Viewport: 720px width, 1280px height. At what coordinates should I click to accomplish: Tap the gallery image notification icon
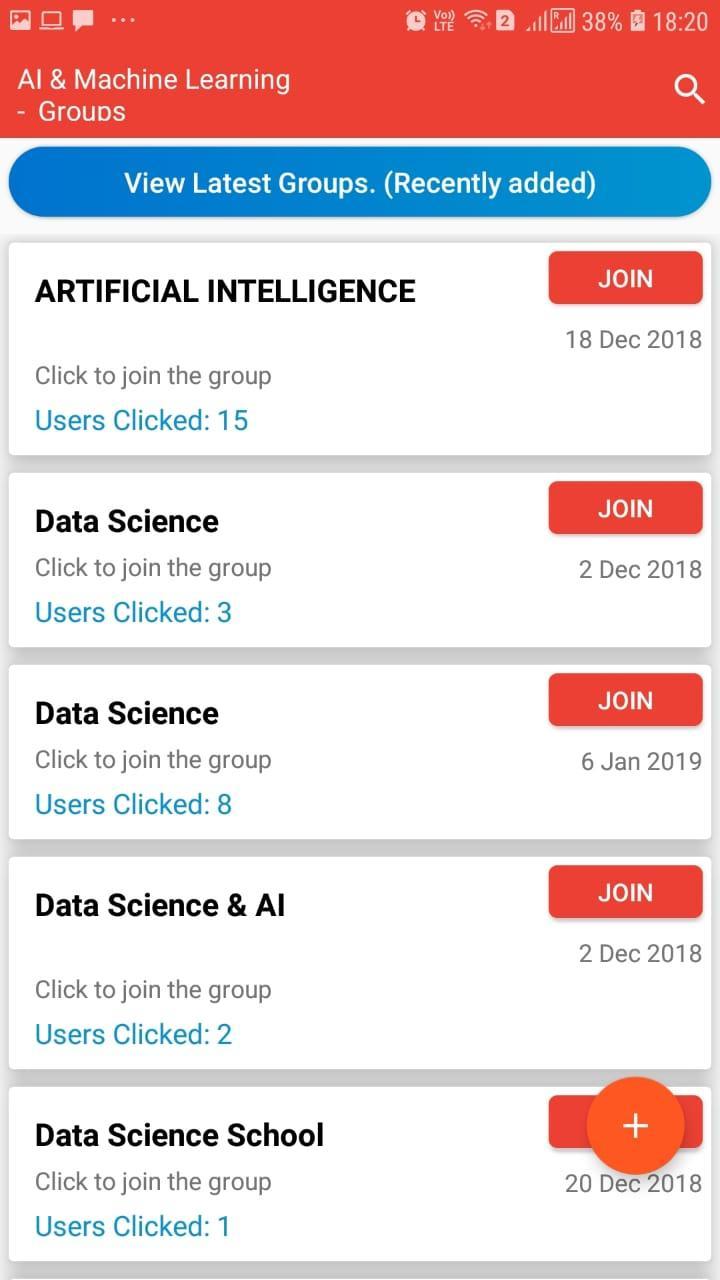[21, 20]
